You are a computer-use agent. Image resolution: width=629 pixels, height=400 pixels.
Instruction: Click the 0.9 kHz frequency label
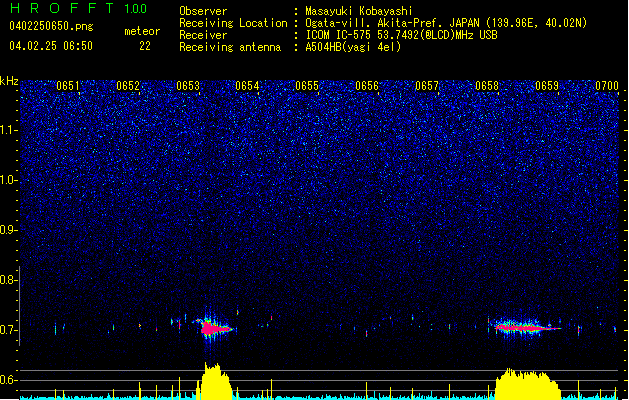tap(9, 230)
